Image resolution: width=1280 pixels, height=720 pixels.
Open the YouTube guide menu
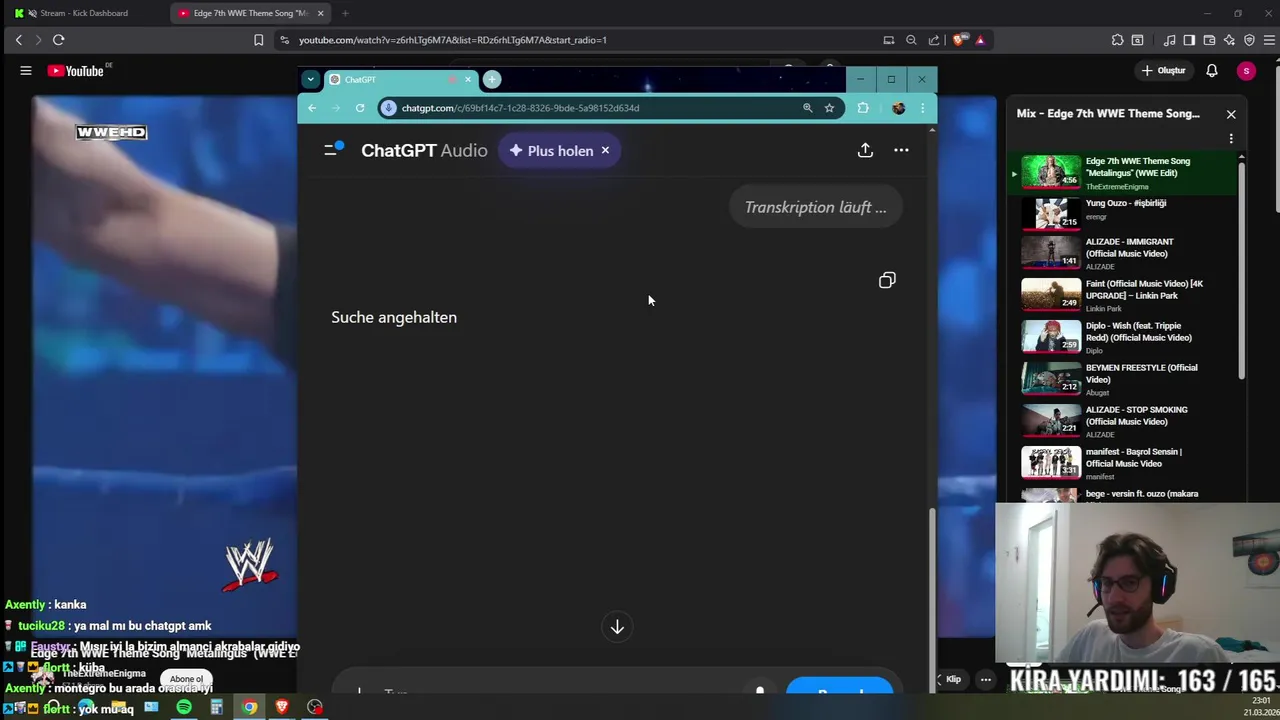tap(26, 71)
